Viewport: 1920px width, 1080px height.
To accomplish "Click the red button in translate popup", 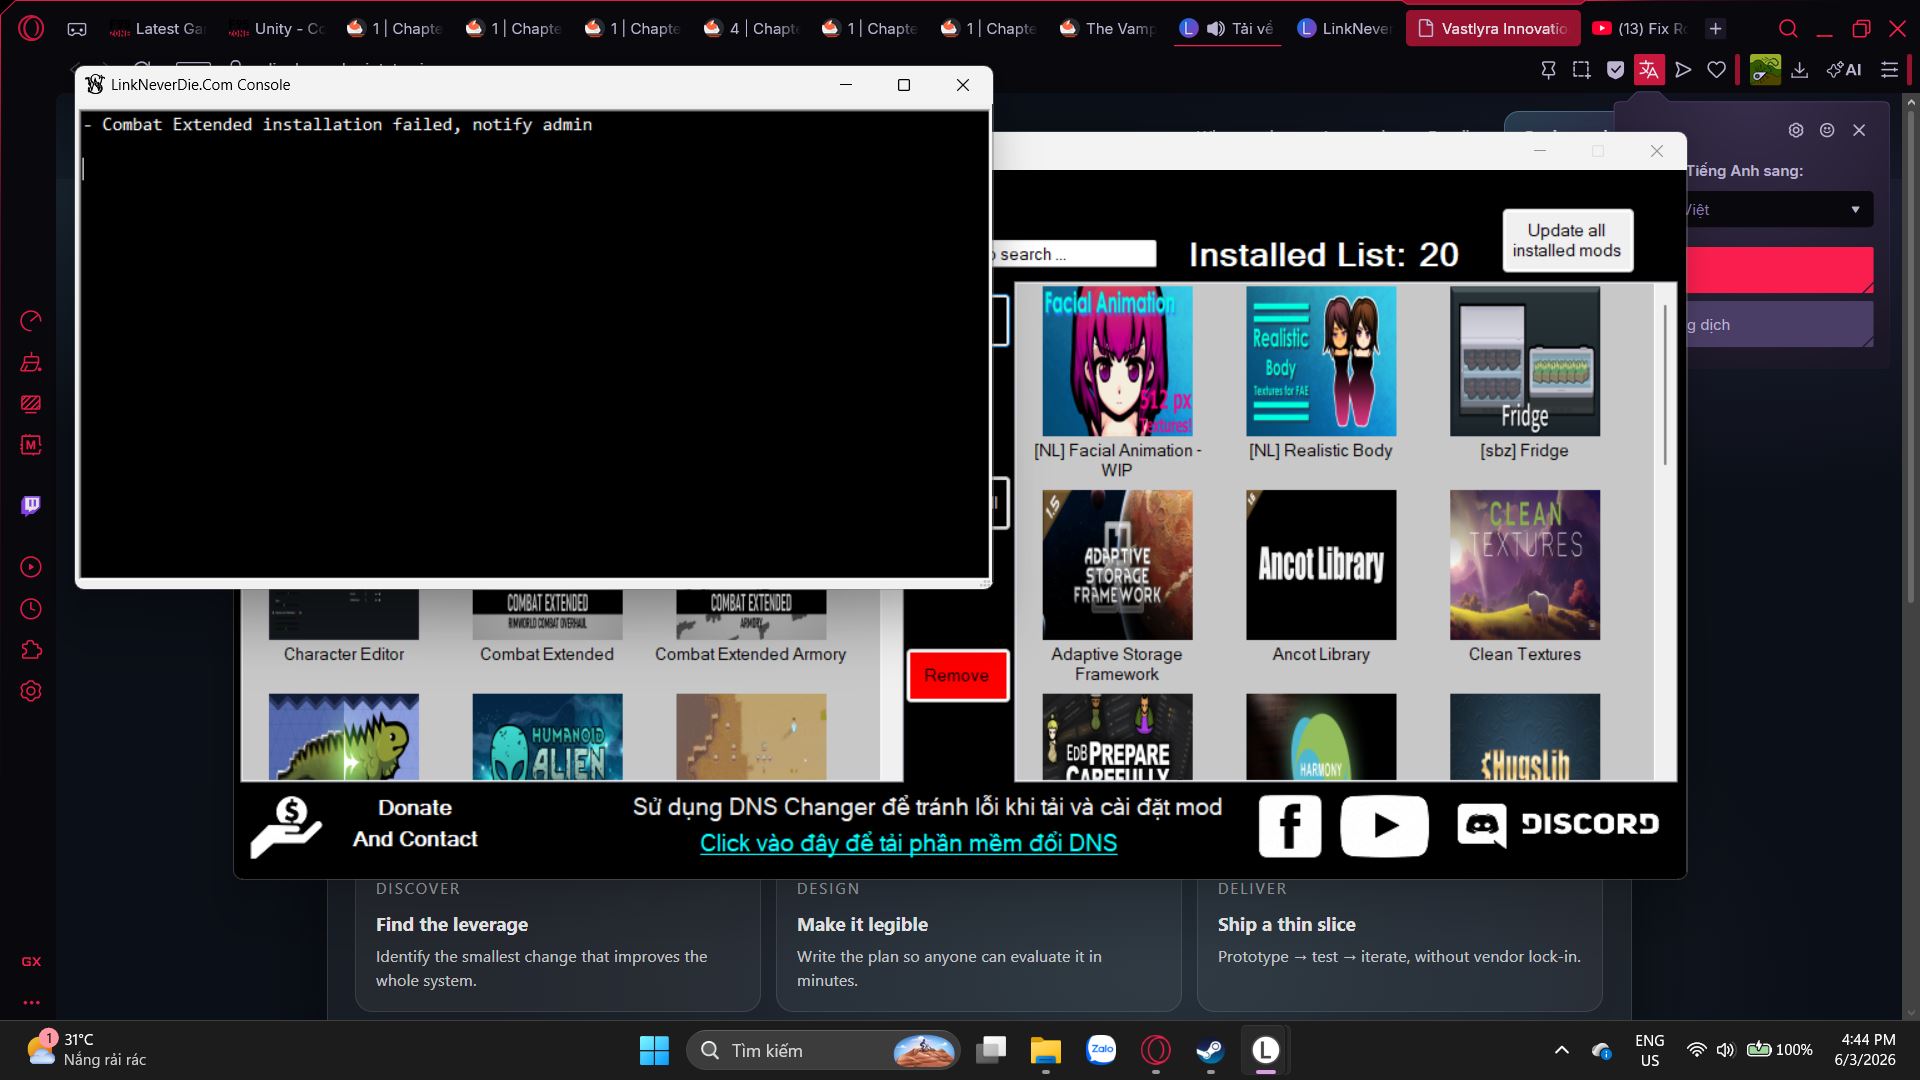I will pos(1778,270).
